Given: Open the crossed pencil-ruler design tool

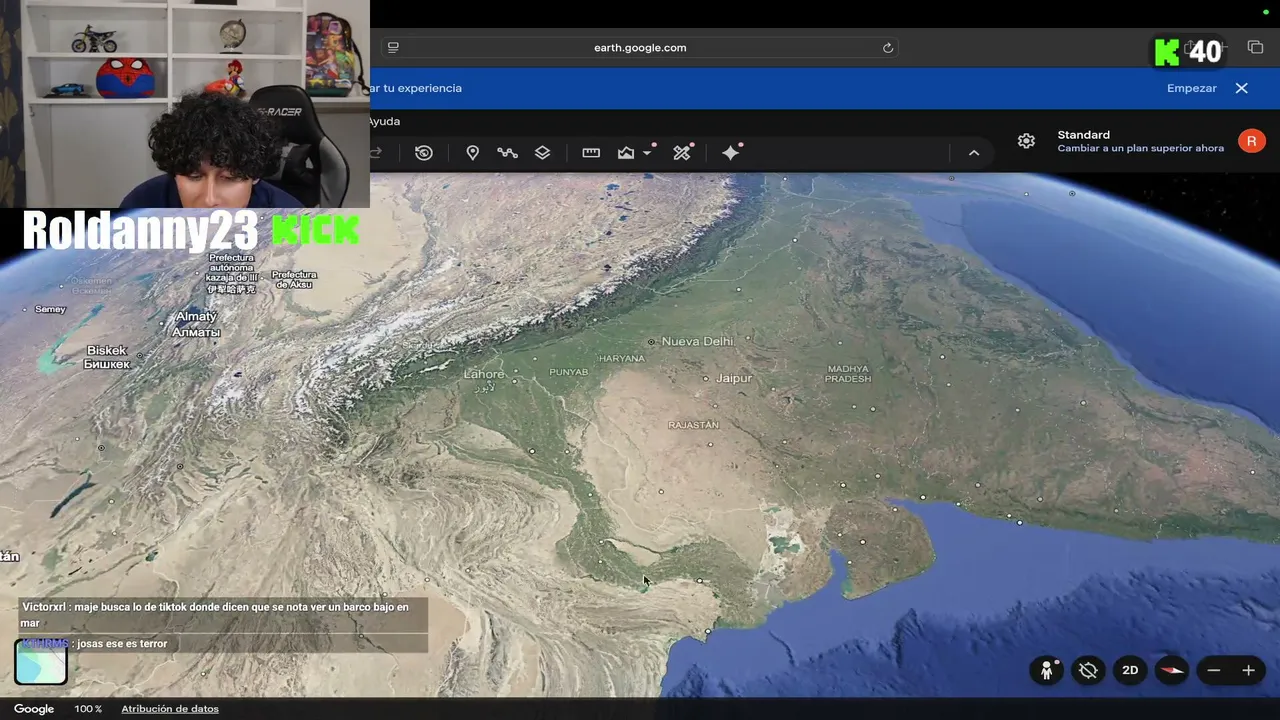Looking at the screenshot, I should [682, 153].
